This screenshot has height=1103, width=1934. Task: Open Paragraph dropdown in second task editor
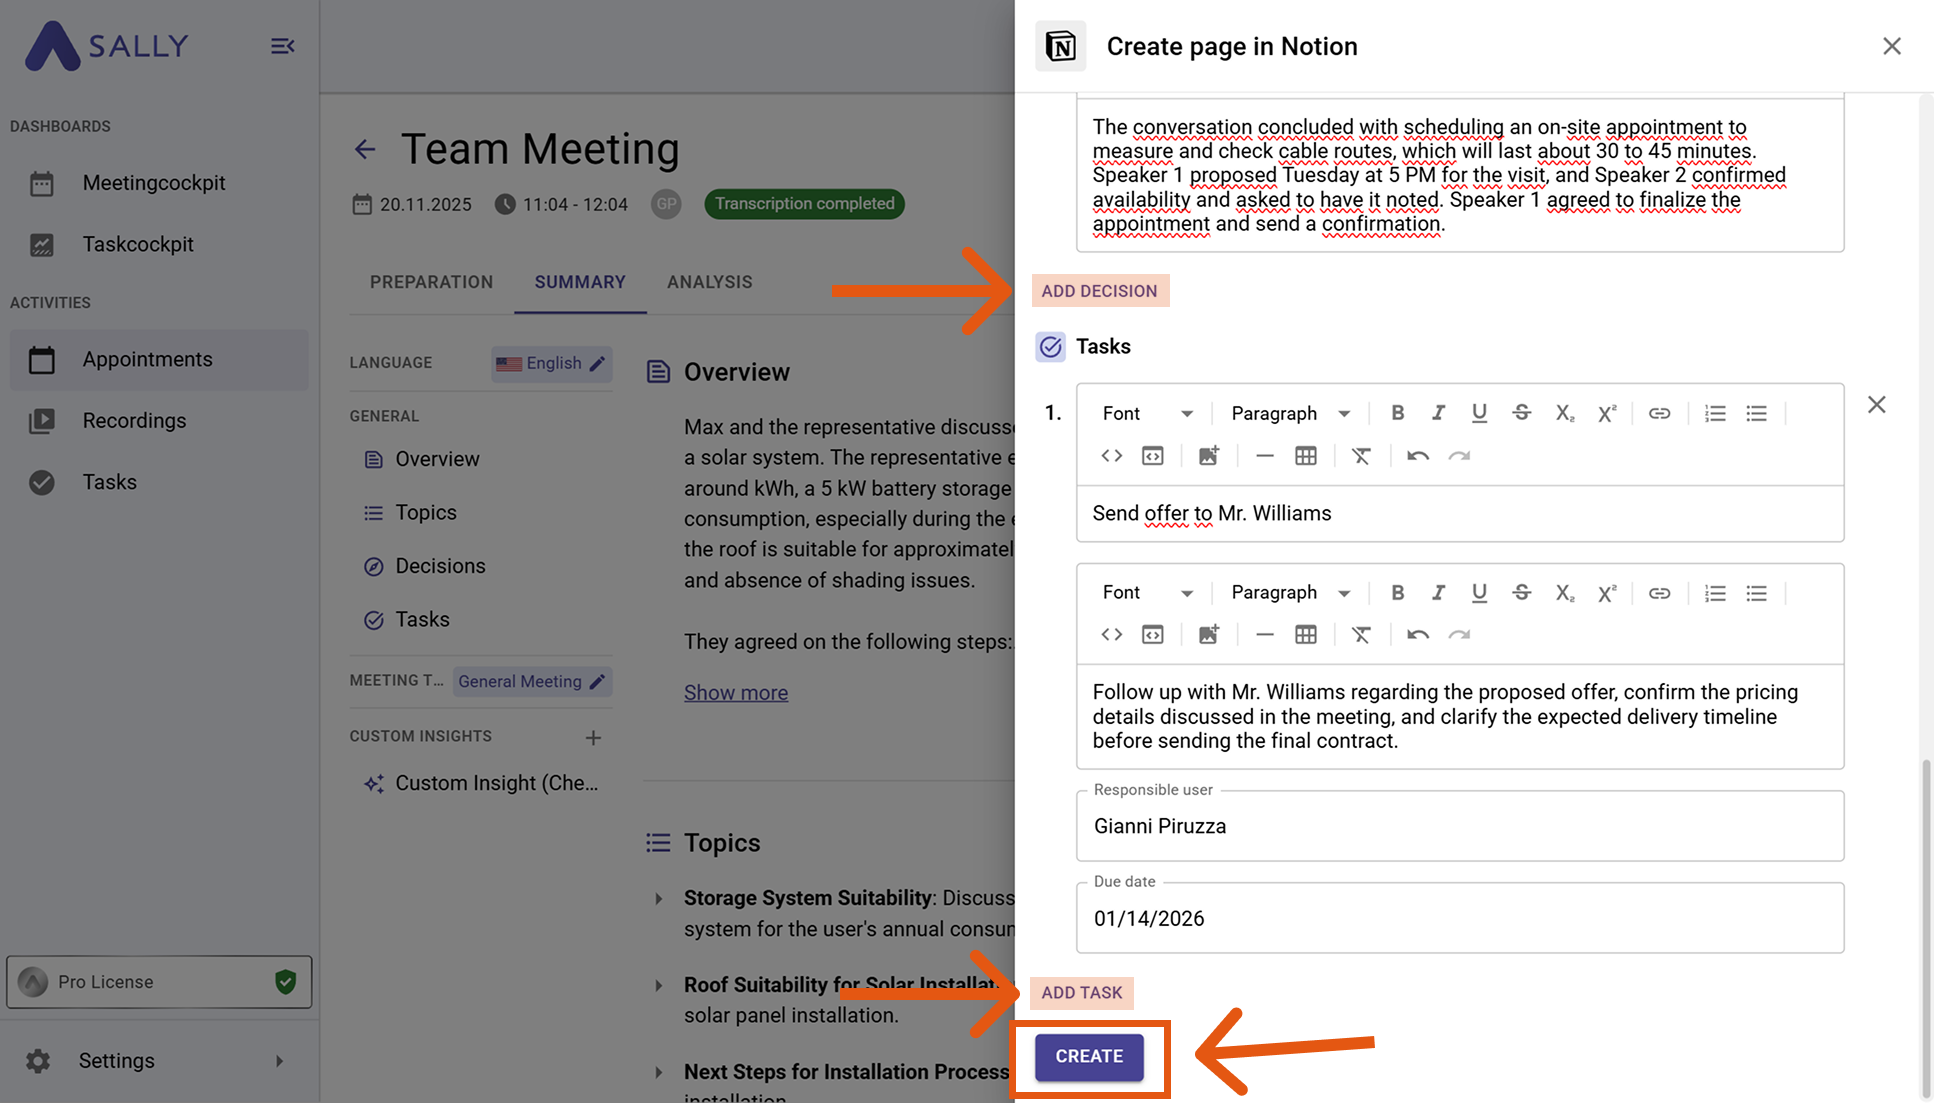(1289, 593)
